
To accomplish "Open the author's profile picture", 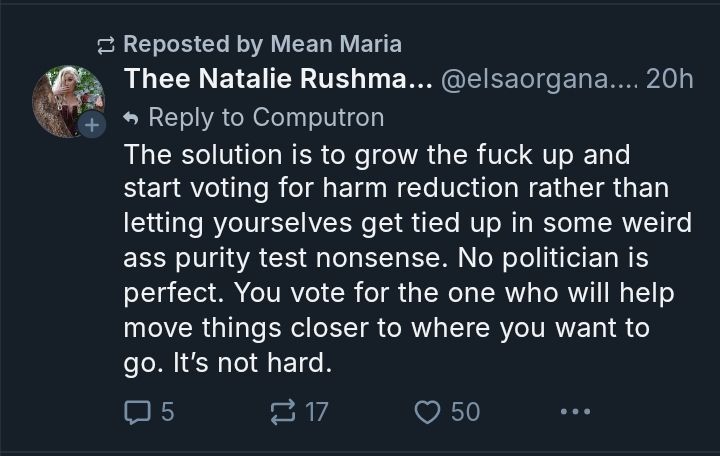I will coord(66,100).
